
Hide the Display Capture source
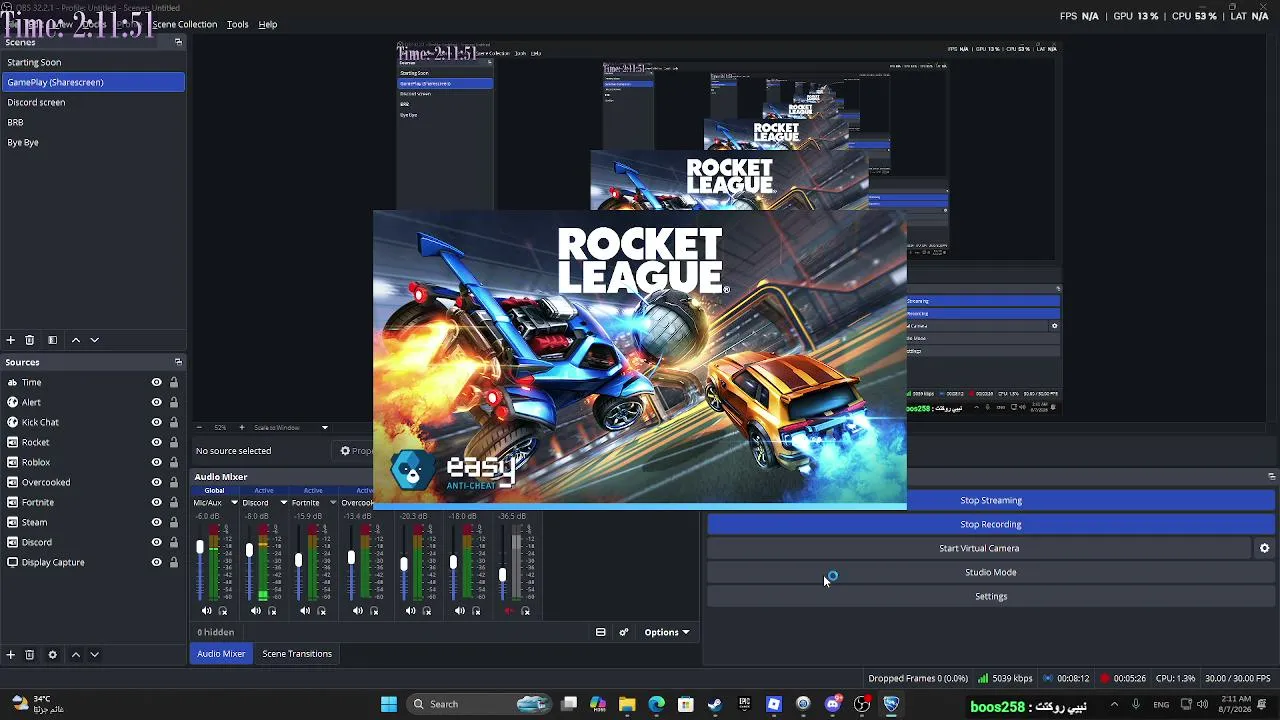coord(156,562)
